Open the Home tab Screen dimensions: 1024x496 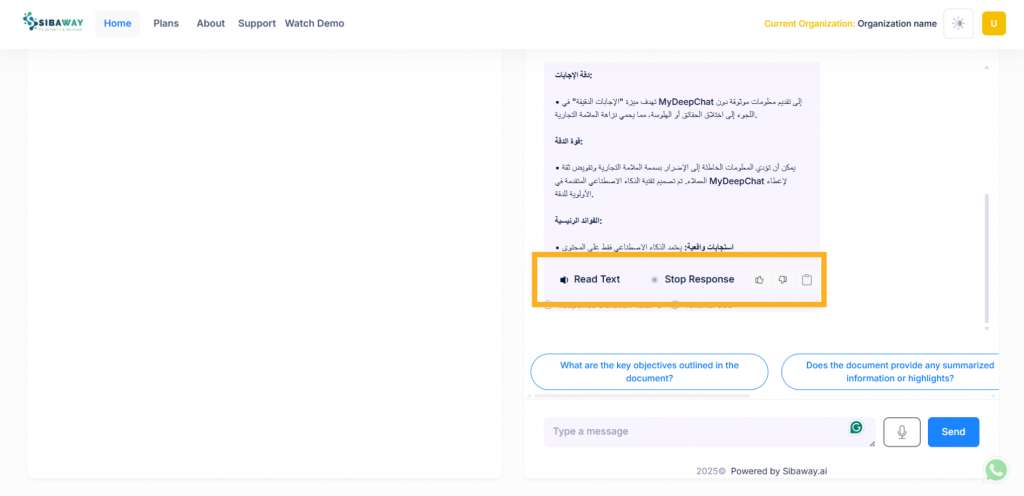tap(118, 23)
